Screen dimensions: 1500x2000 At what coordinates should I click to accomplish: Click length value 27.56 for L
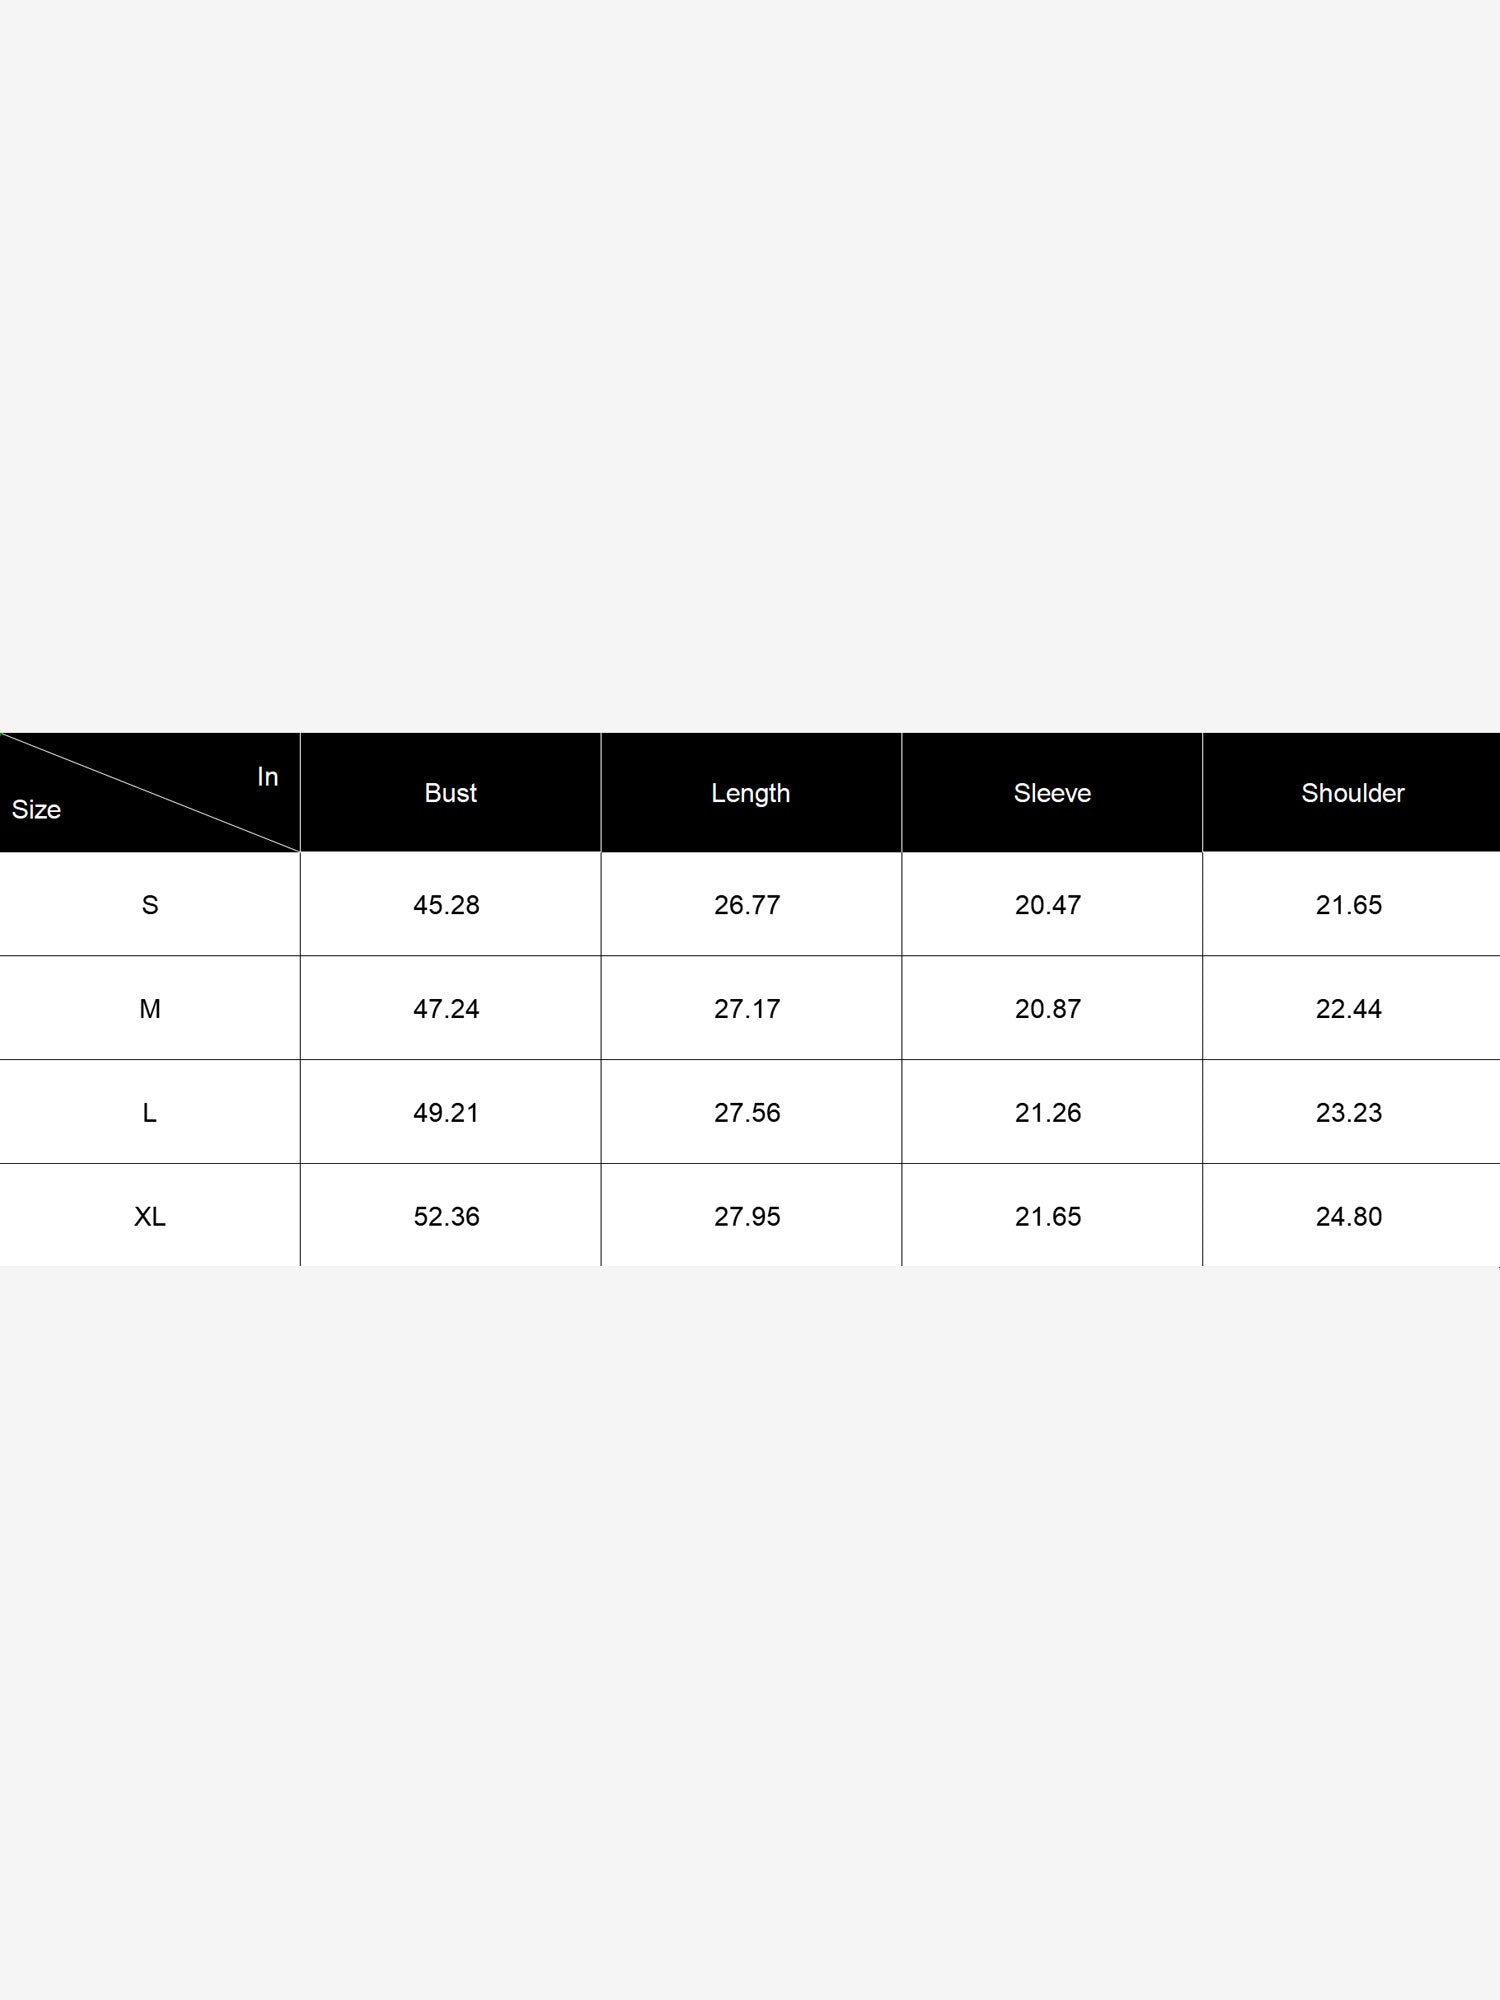[747, 1113]
